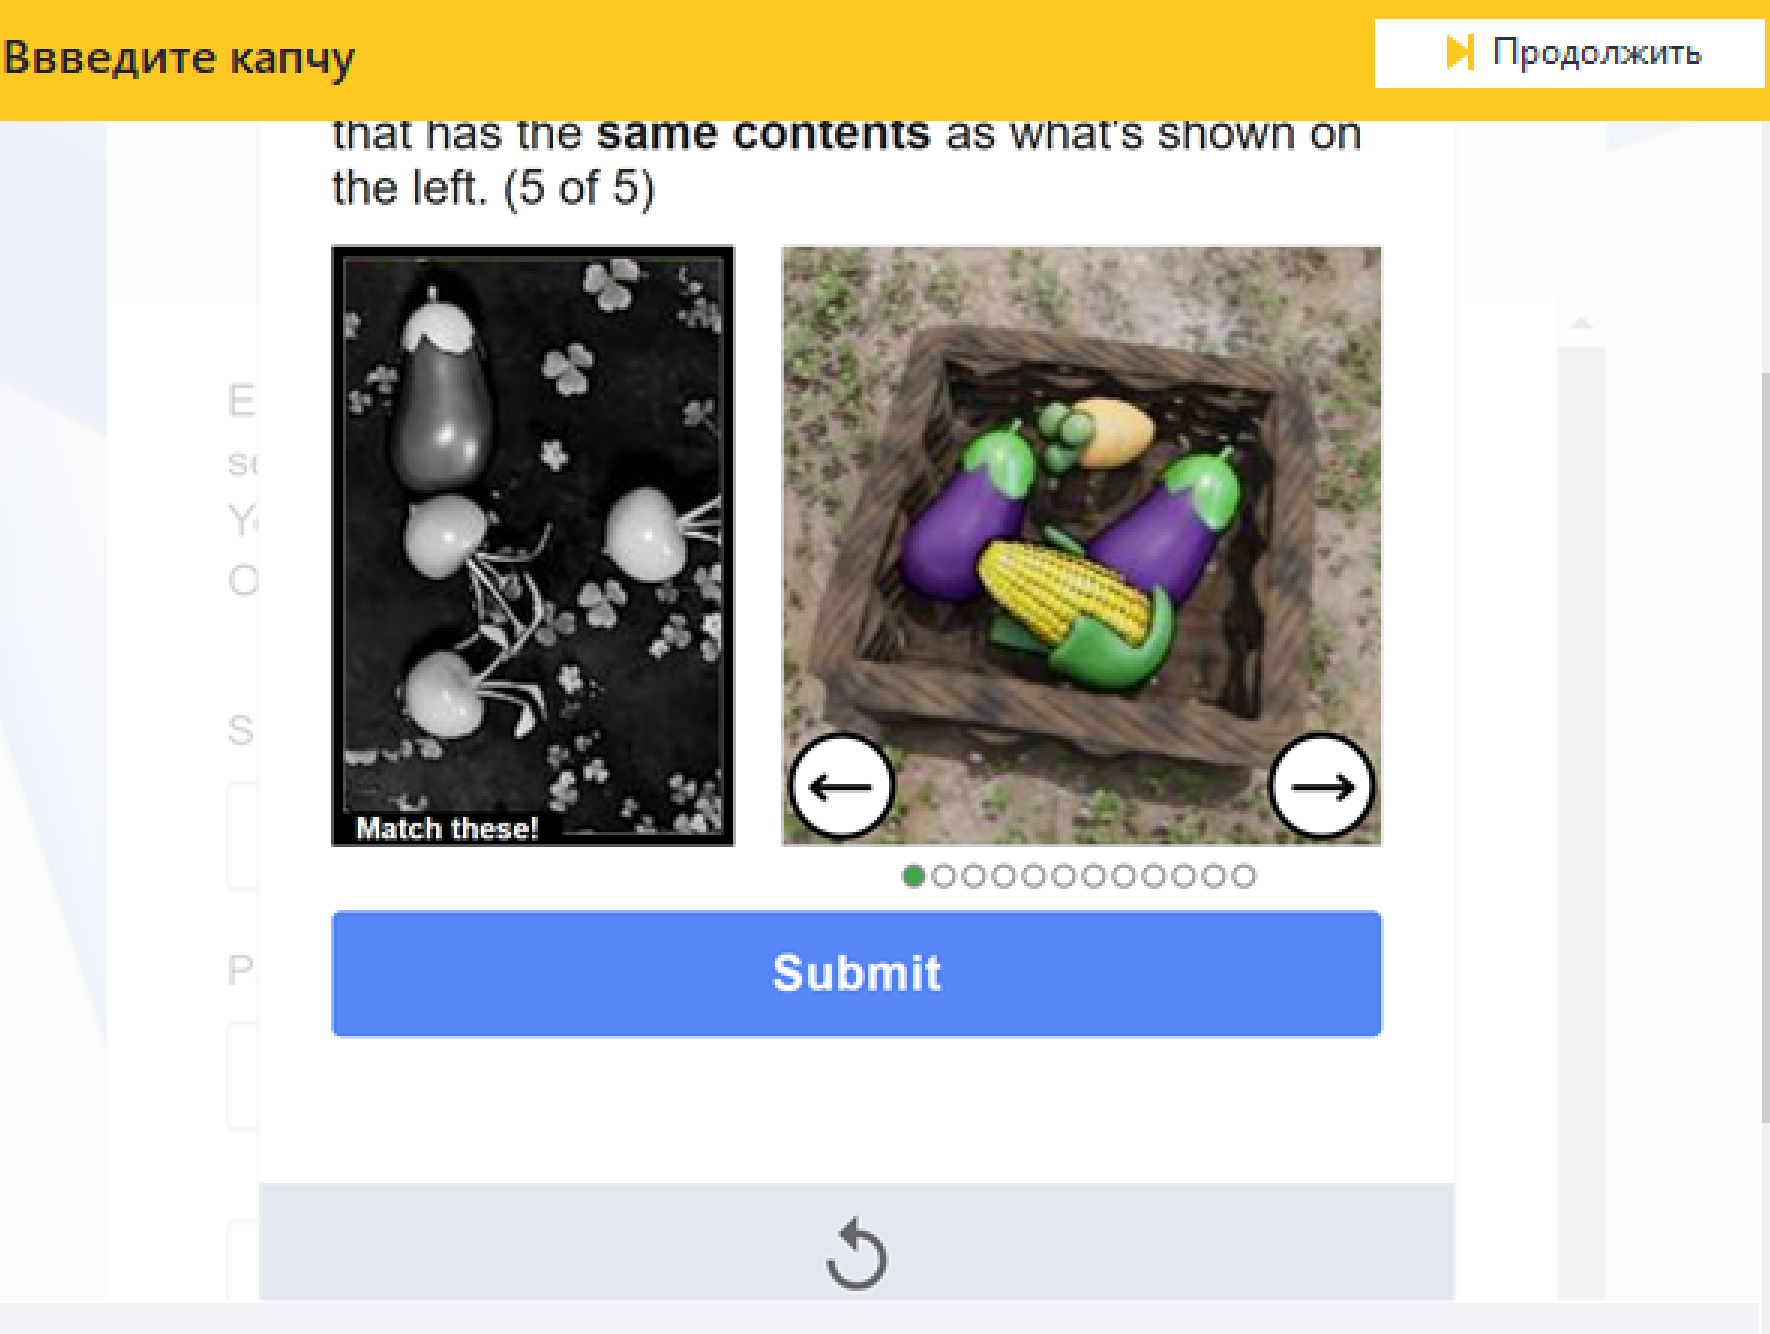Click the yellow skip icon beside Продолжить
Viewport: 1770px width, 1334px height.
click(x=1459, y=52)
